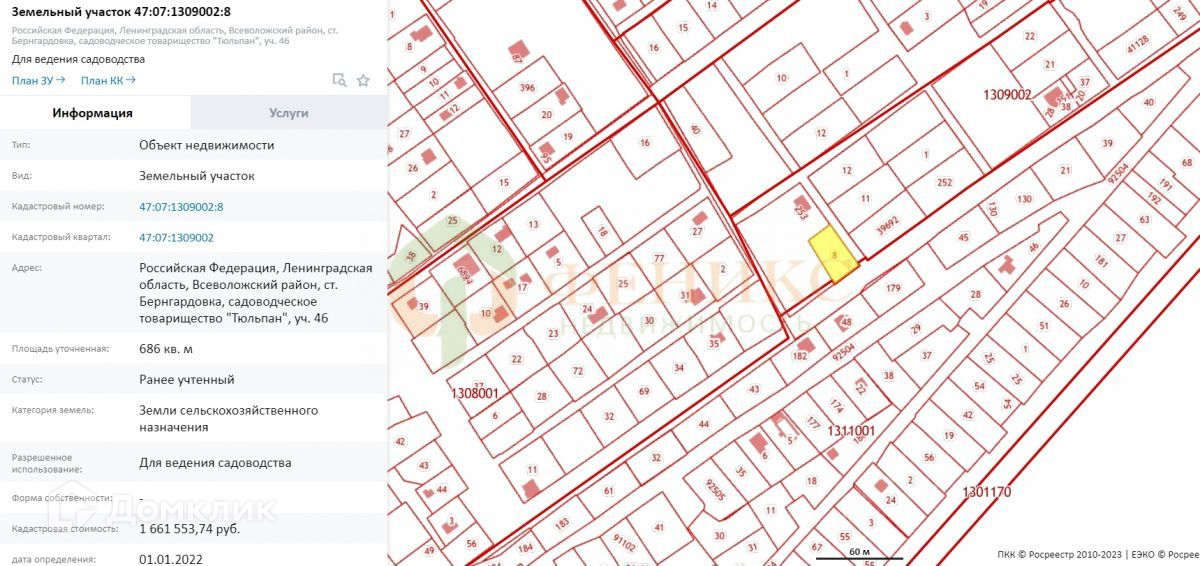Click quarter label 1309002 on the map
Viewport: 1200px width, 566px height.
coord(1007,95)
